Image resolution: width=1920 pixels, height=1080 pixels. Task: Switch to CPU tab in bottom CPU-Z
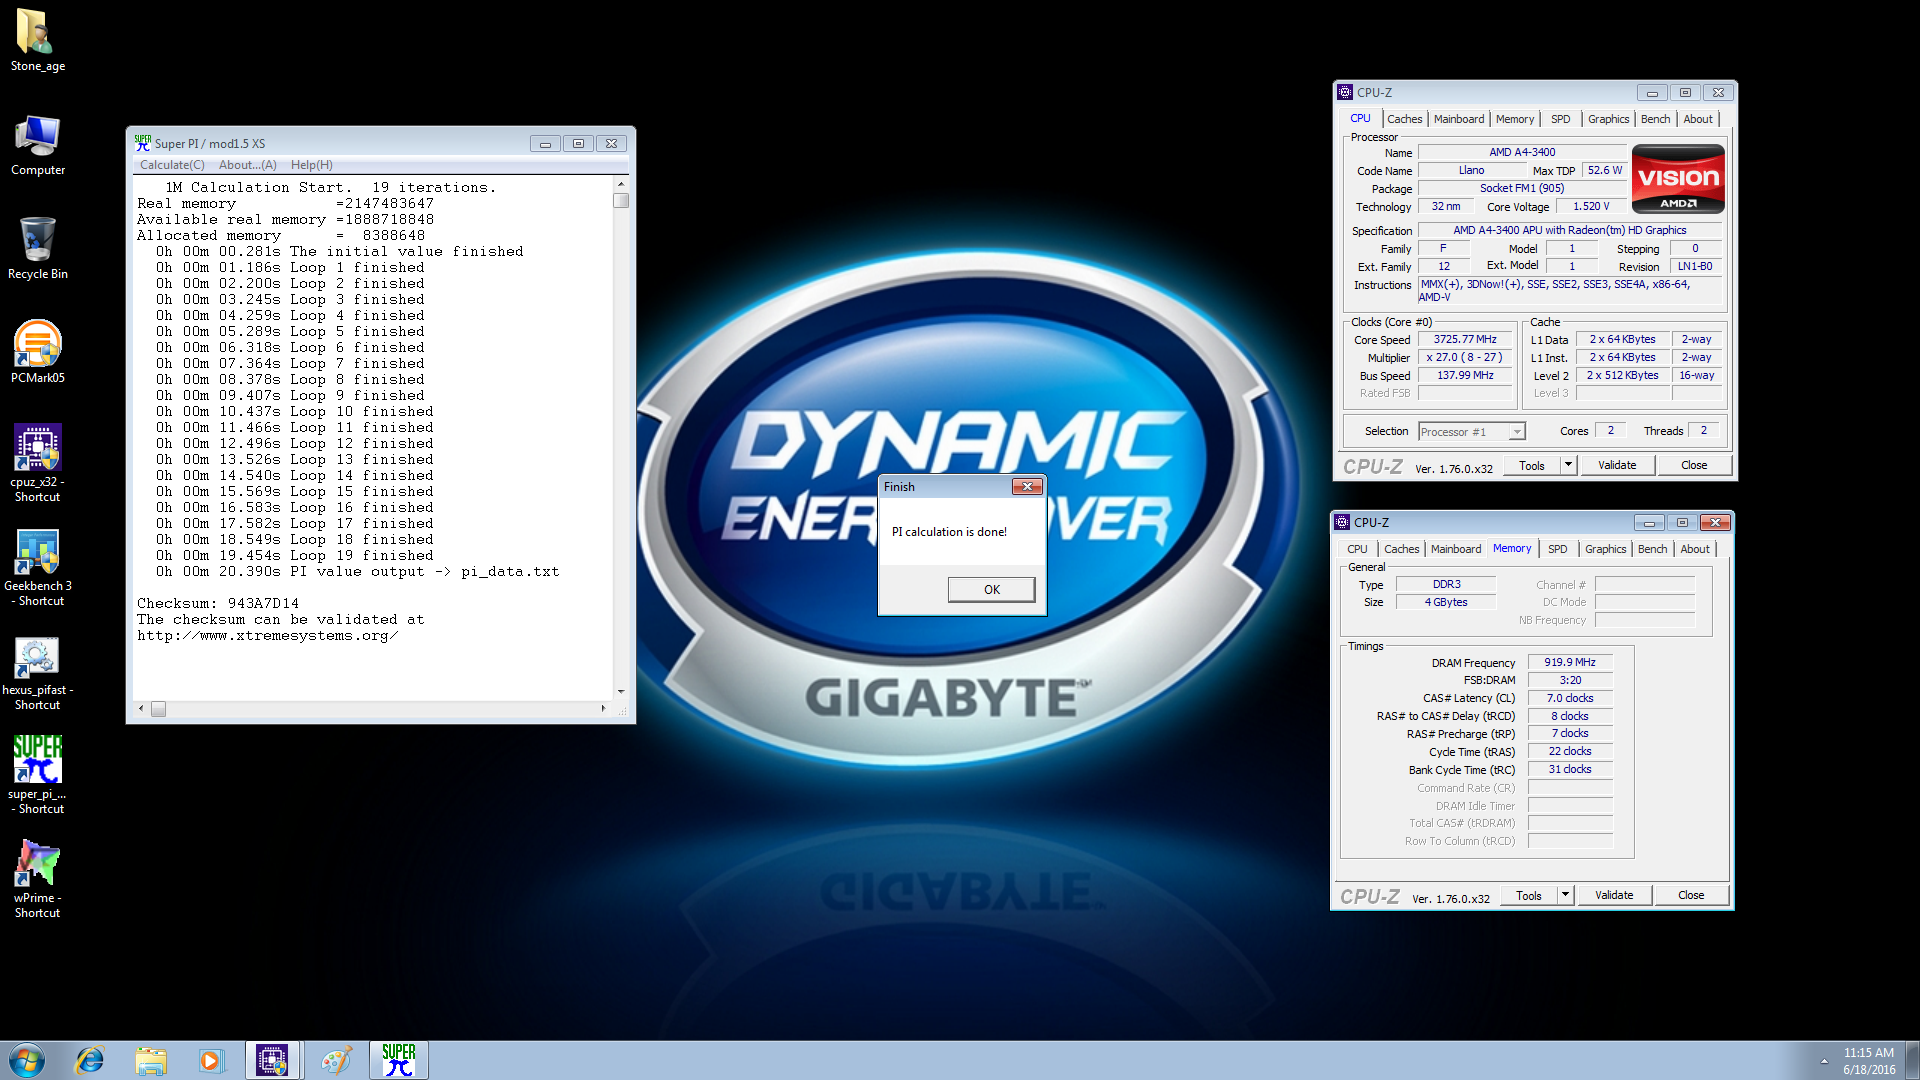click(1357, 549)
